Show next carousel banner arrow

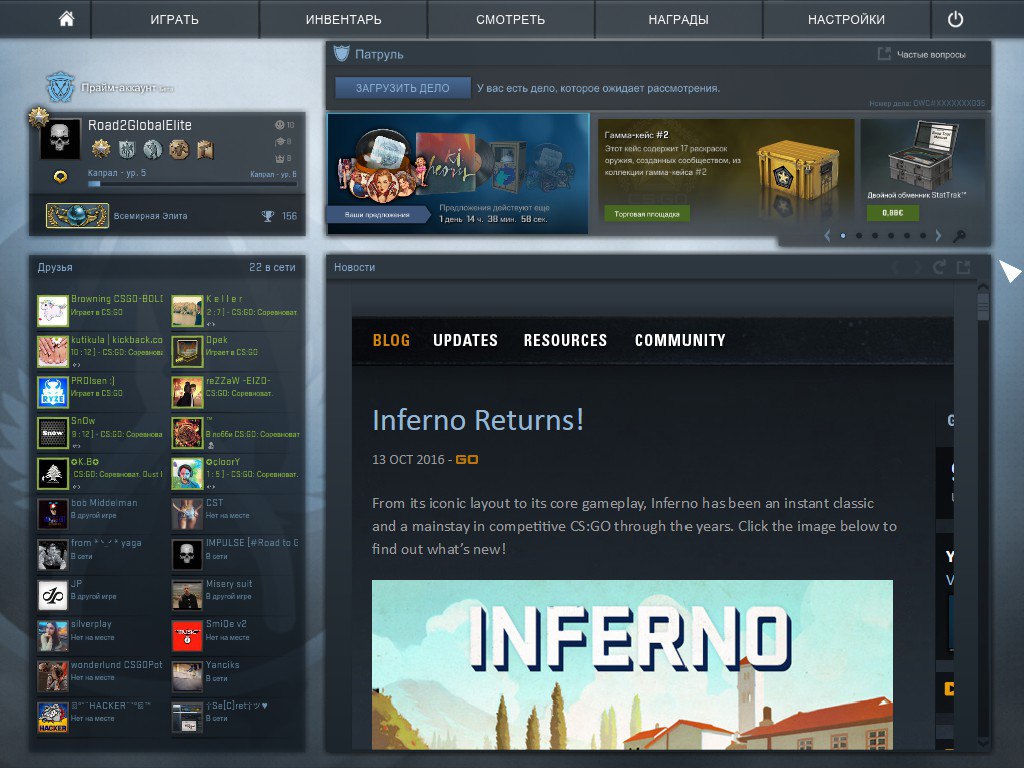(938, 236)
